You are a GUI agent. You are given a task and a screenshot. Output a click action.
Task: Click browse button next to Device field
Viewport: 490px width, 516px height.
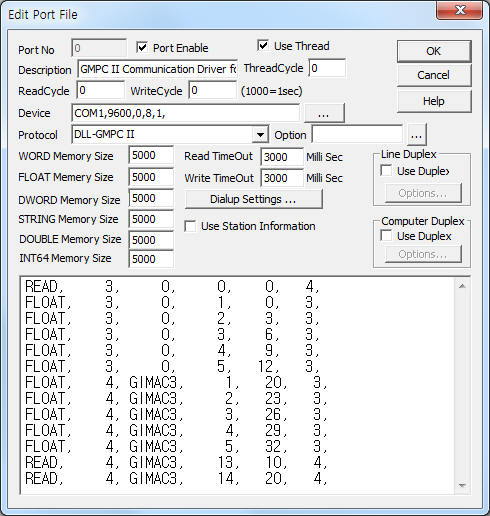coord(324,113)
